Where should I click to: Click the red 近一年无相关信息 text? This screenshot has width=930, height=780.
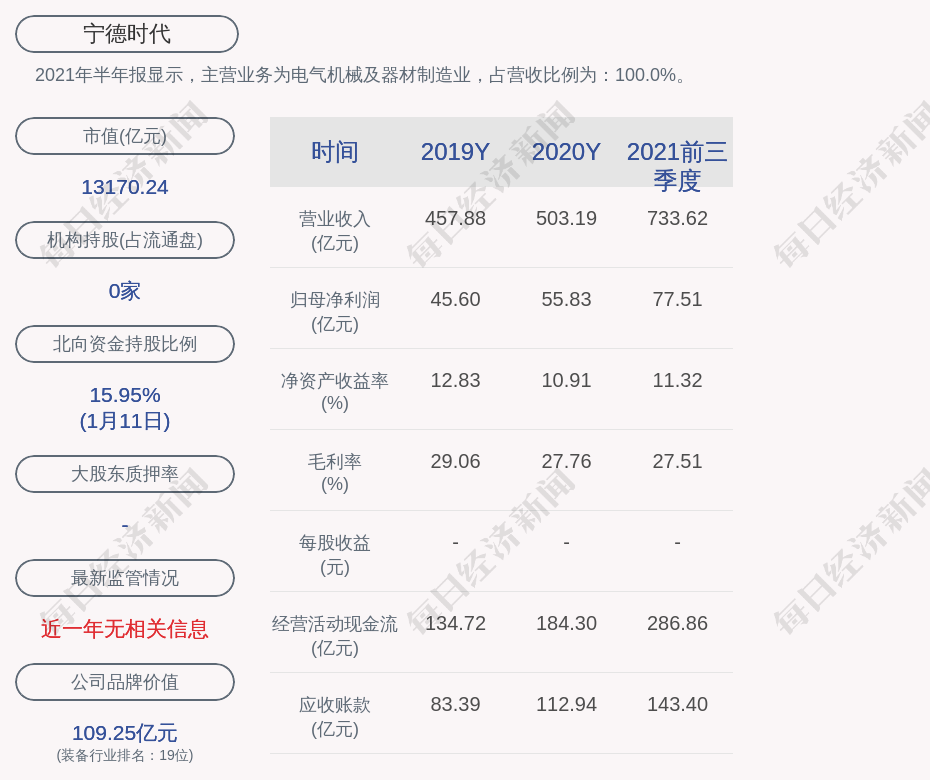(125, 629)
